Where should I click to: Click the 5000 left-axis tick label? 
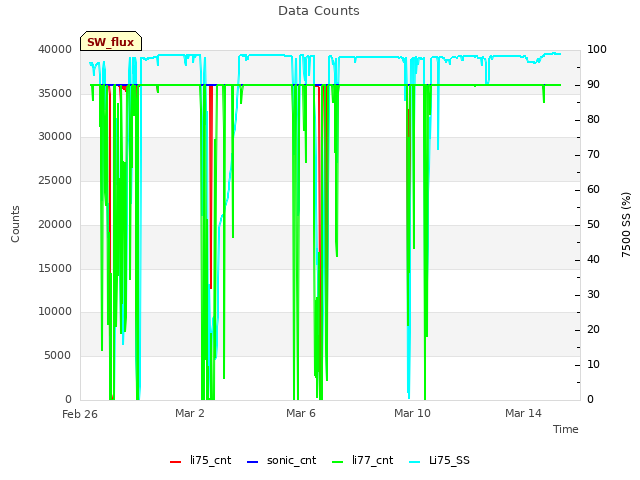pos(58,356)
